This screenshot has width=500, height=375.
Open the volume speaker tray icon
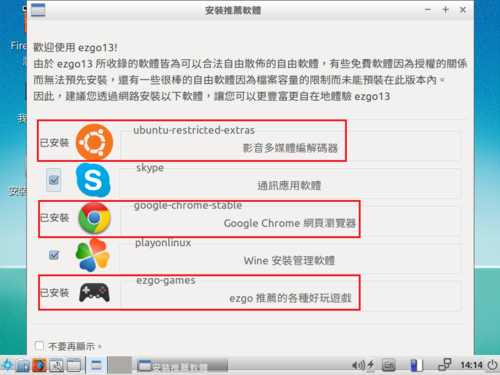click(359, 366)
